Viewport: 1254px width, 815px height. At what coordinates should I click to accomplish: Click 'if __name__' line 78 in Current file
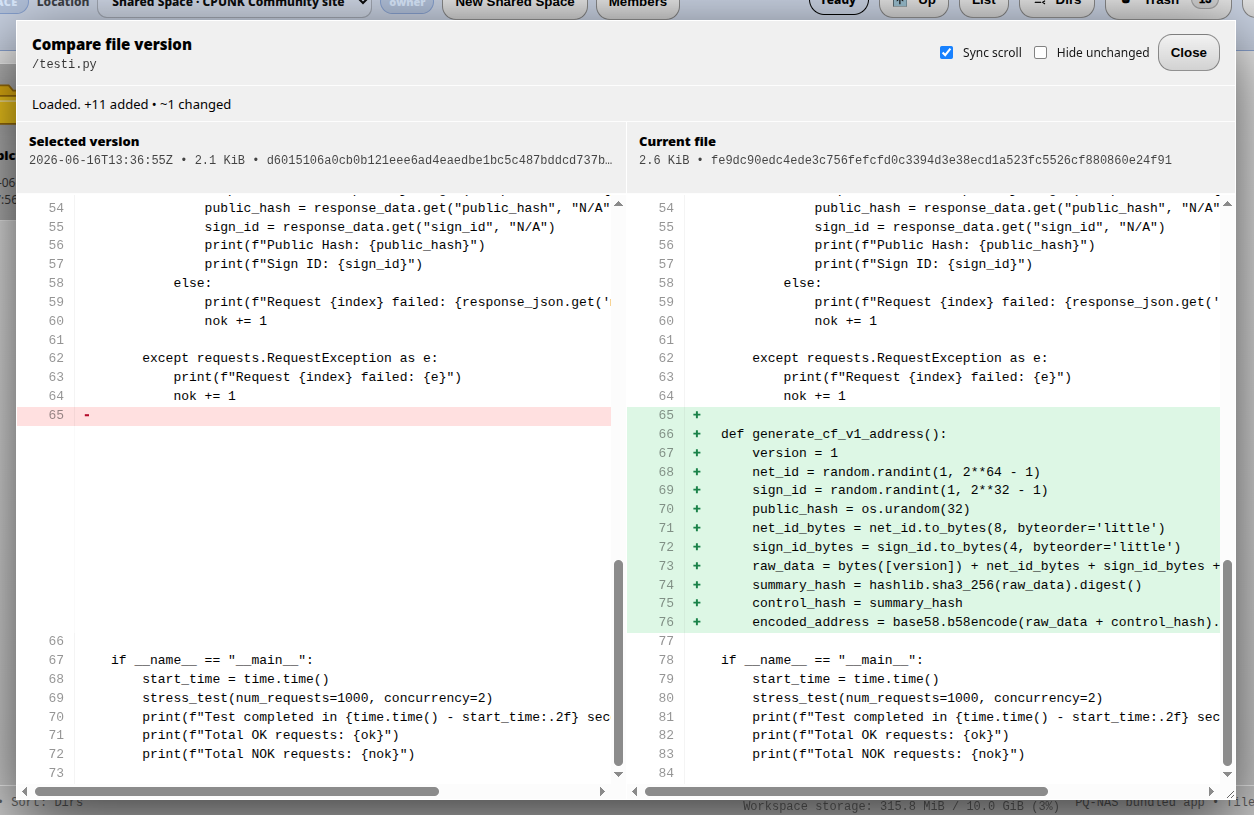pos(822,660)
